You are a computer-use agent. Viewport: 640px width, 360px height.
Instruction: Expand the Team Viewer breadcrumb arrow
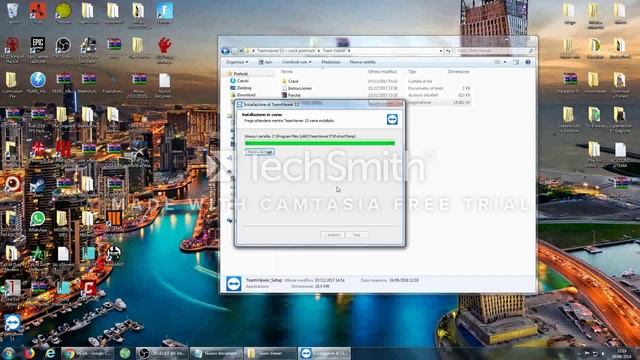point(349,51)
